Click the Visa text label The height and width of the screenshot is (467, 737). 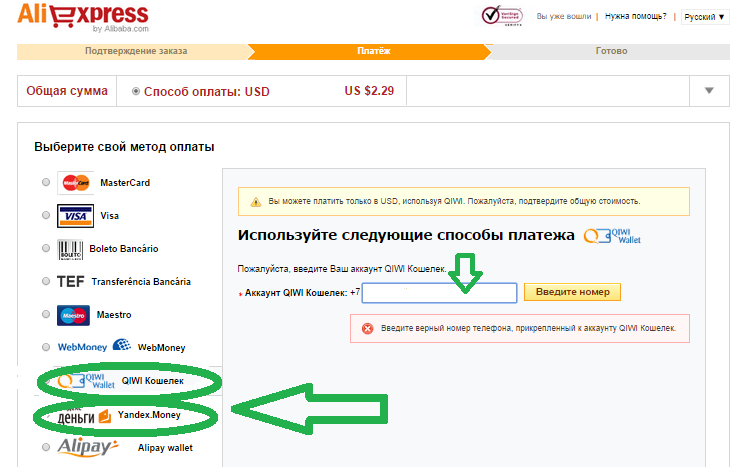[110, 216]
